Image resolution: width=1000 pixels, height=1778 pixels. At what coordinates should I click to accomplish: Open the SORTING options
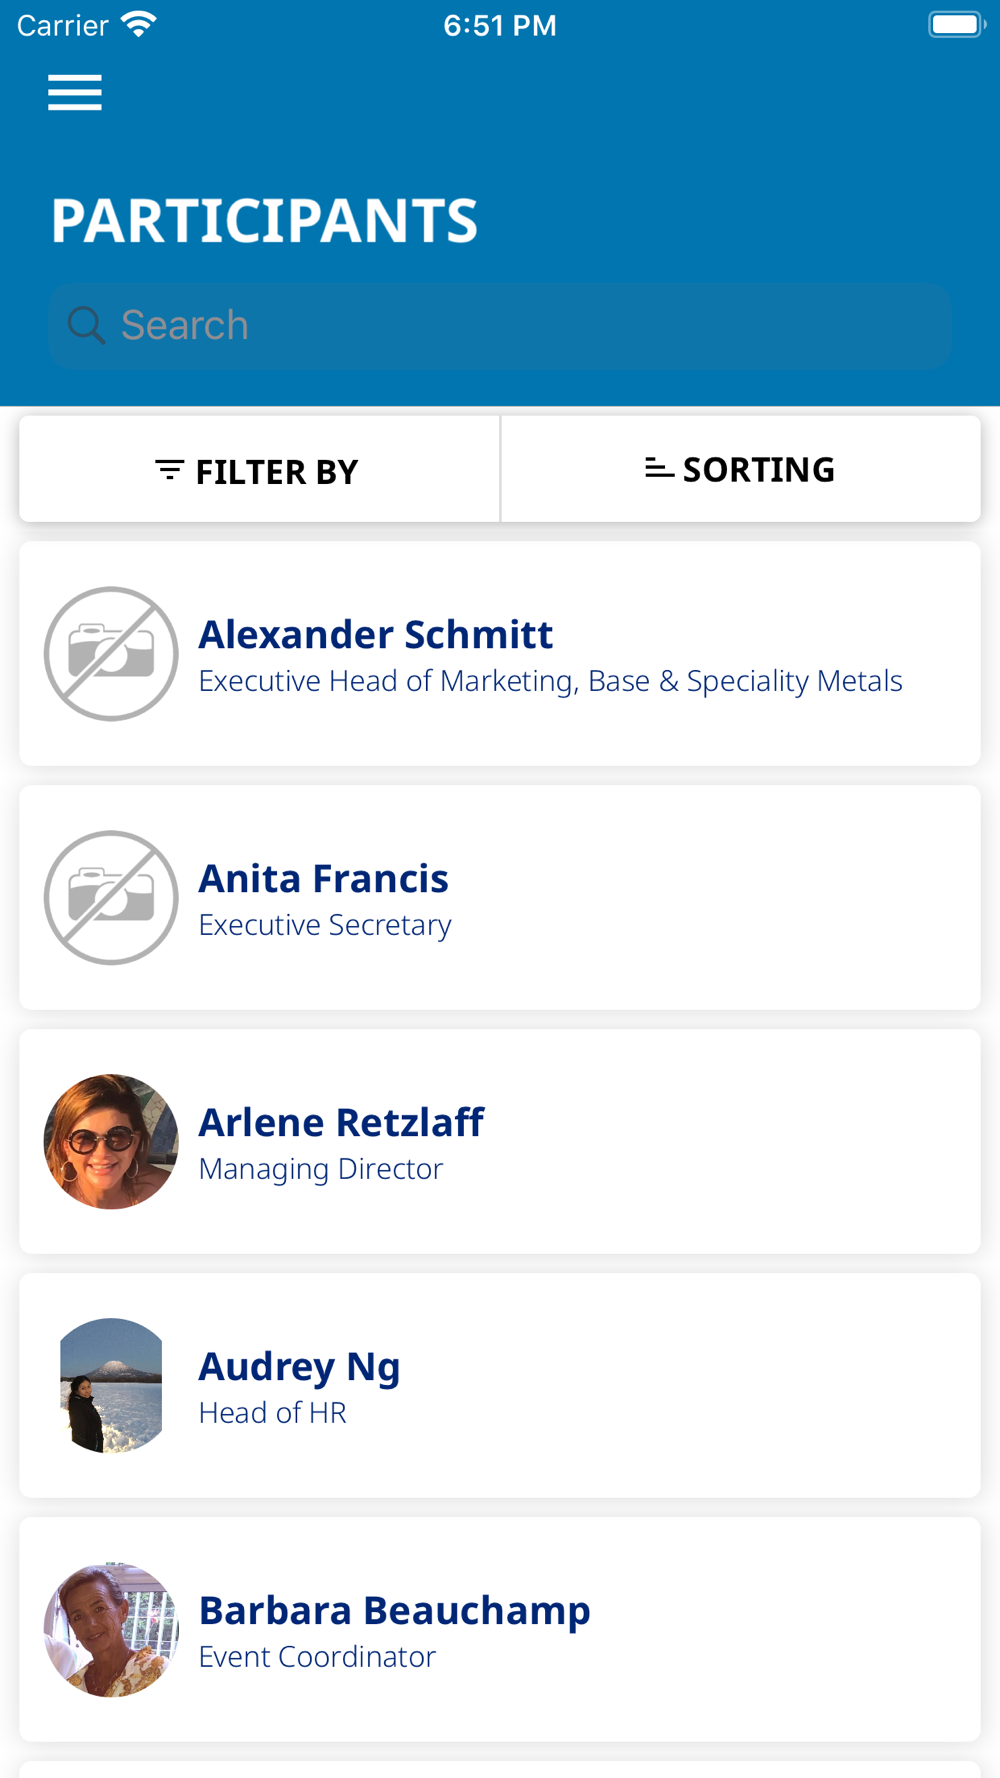[x=741, y=469]
